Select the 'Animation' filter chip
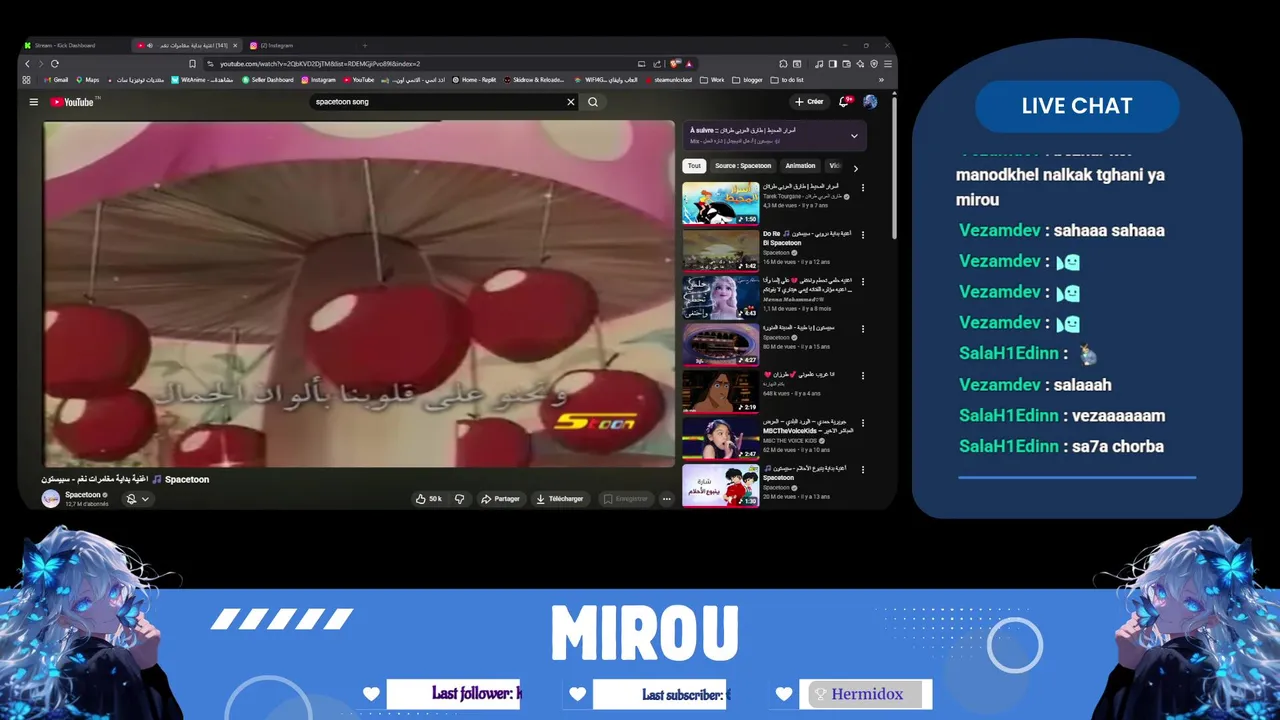This screenshot has height=720, width=1280. (800, 166)
